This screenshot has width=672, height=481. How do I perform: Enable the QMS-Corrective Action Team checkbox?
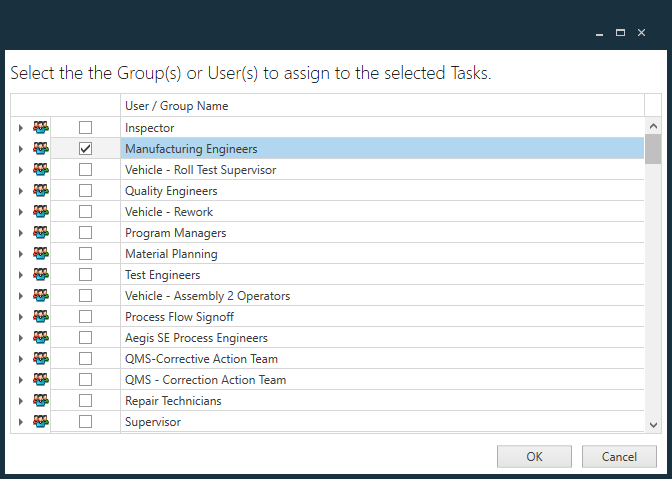[85, 359]
